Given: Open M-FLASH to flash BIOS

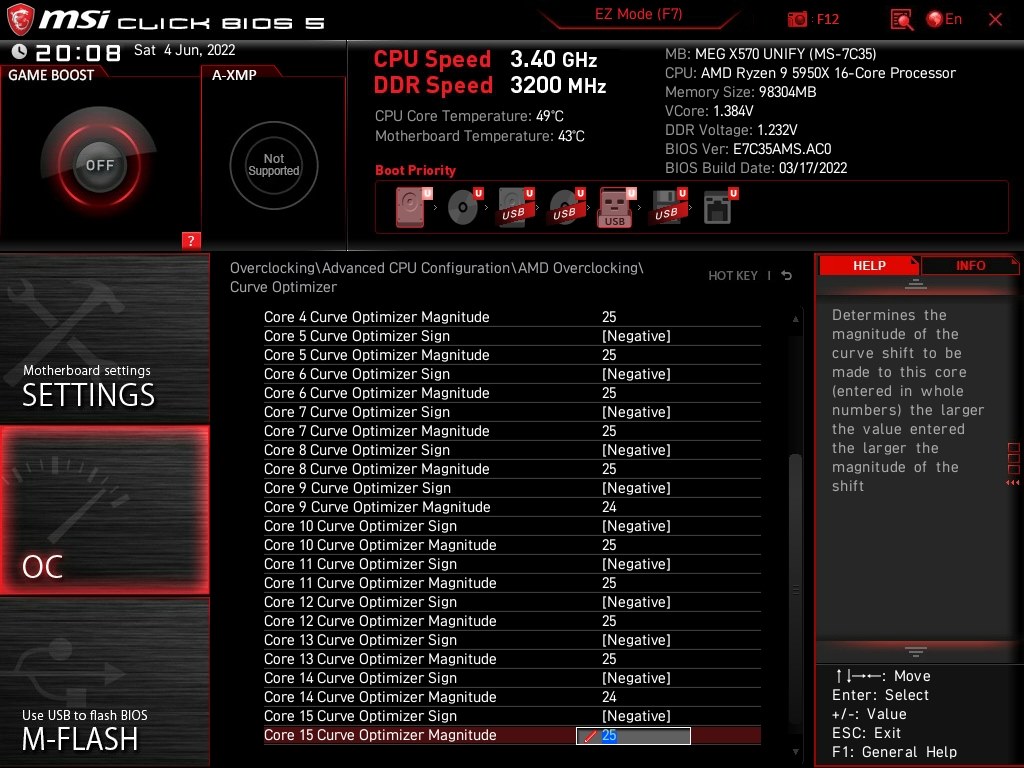Looking at the screenshot, I should [x=104, y=682].
